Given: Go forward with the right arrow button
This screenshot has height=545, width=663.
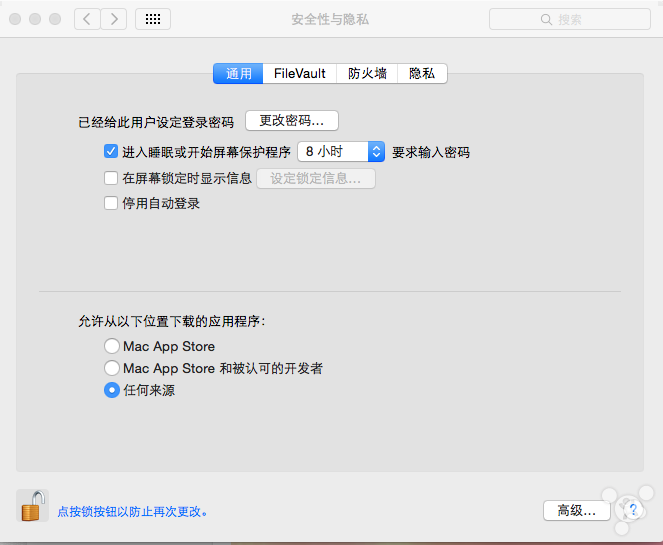Looking at the screenshot, I should point(114,19).
